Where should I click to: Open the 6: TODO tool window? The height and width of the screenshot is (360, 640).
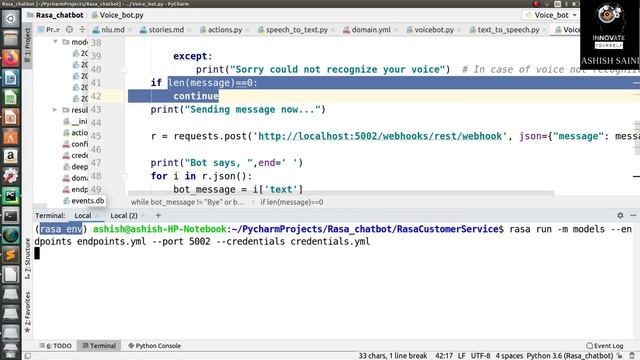[56, 346]
